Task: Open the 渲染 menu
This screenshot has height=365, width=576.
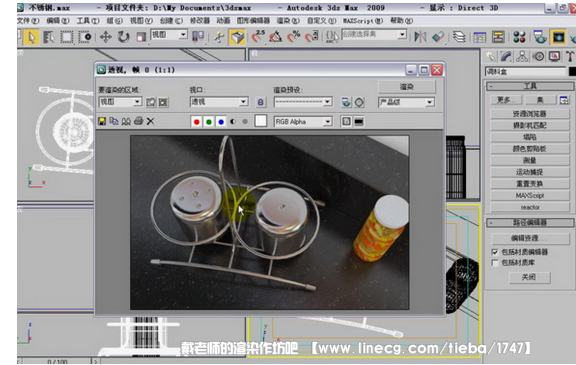Action: (x=288, y=21)
